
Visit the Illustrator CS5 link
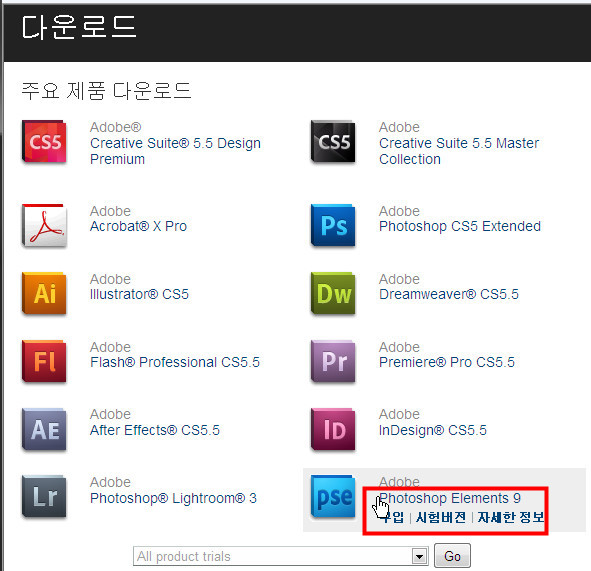pyautogui.click(x=139, y=294)
